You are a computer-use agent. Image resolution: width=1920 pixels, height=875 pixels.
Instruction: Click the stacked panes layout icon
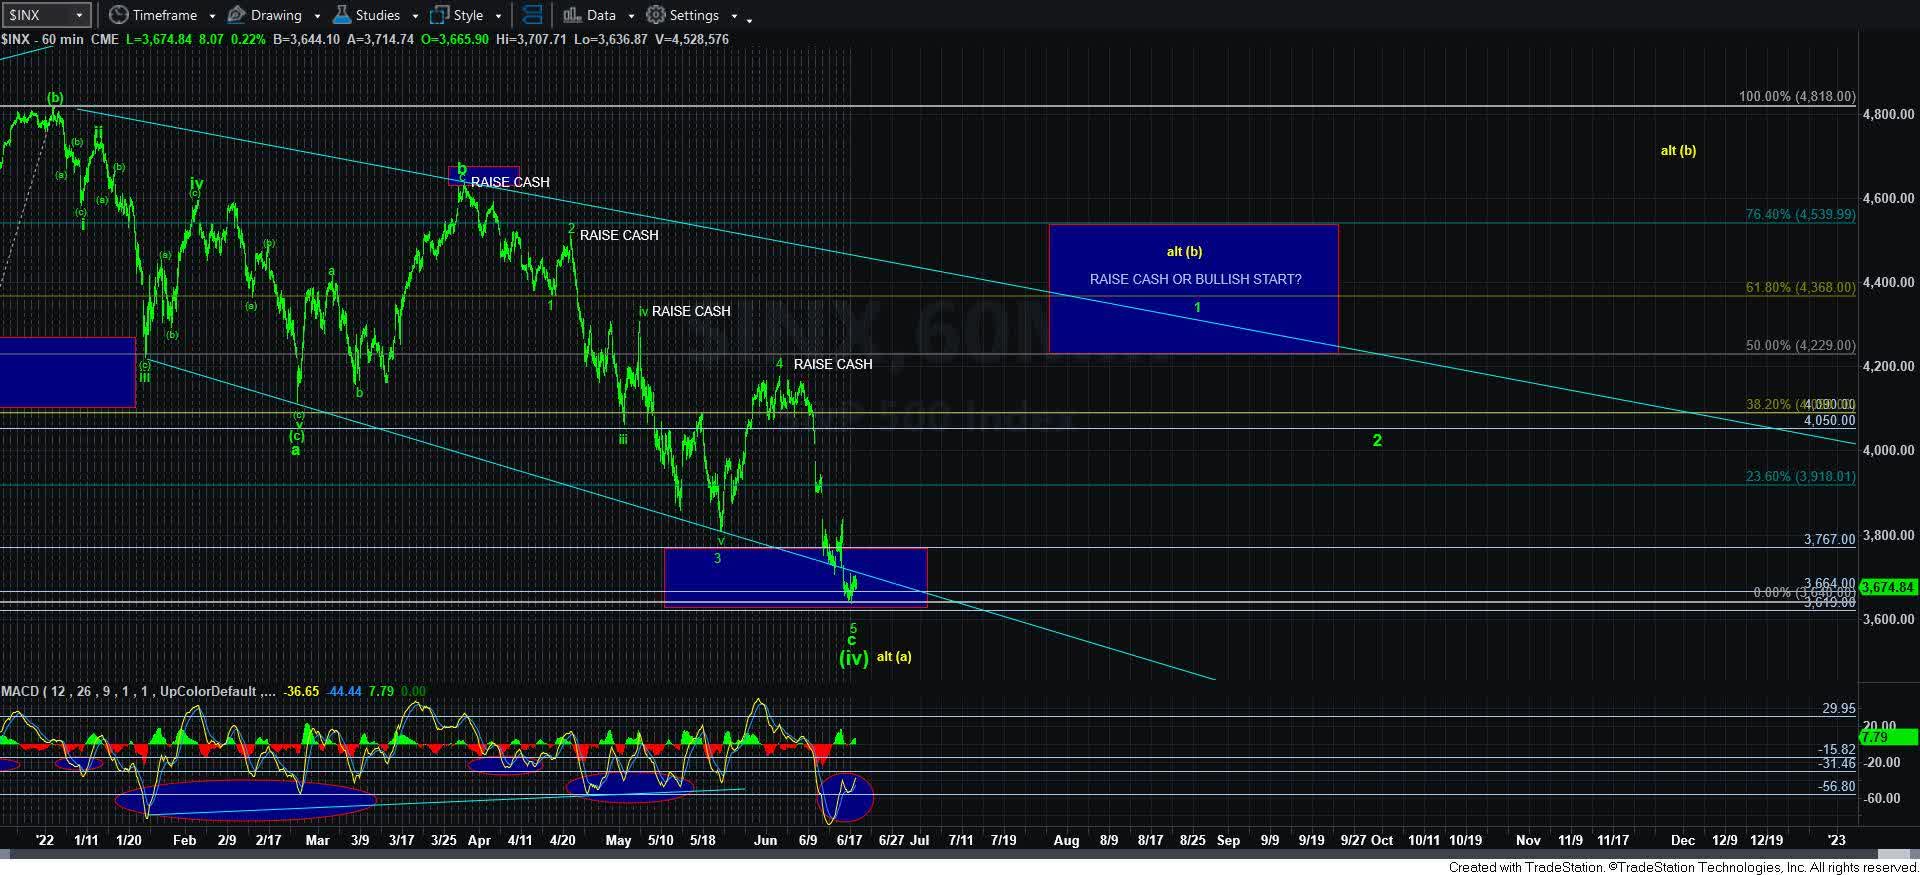[x=533, y=15]
